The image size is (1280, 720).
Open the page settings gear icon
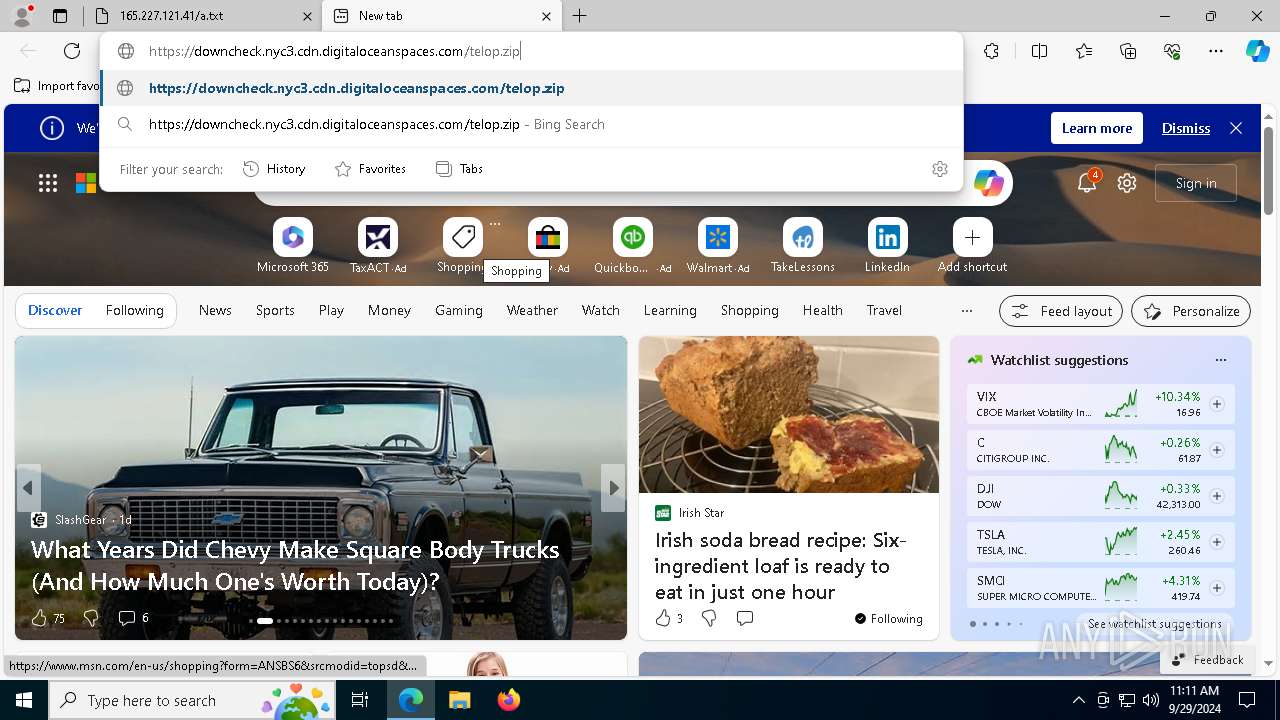(1127, 183)
